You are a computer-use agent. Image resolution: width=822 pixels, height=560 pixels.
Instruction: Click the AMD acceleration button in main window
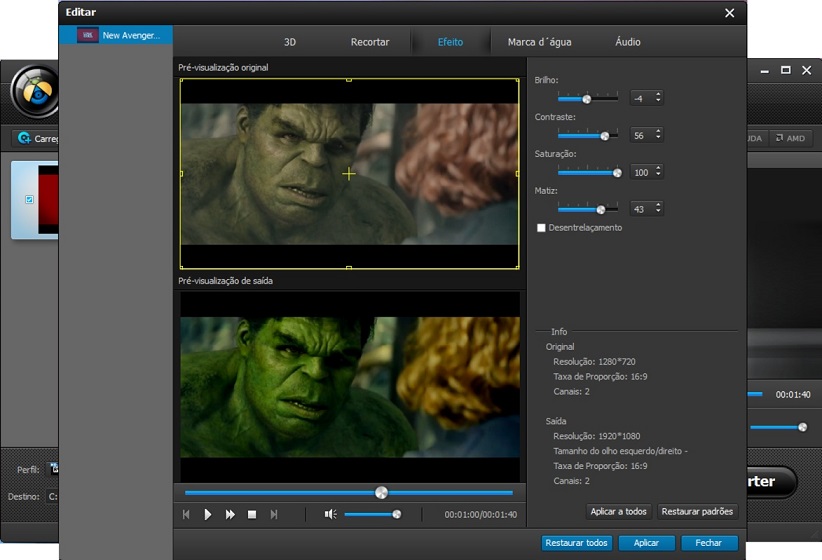[x=791, y=138]
